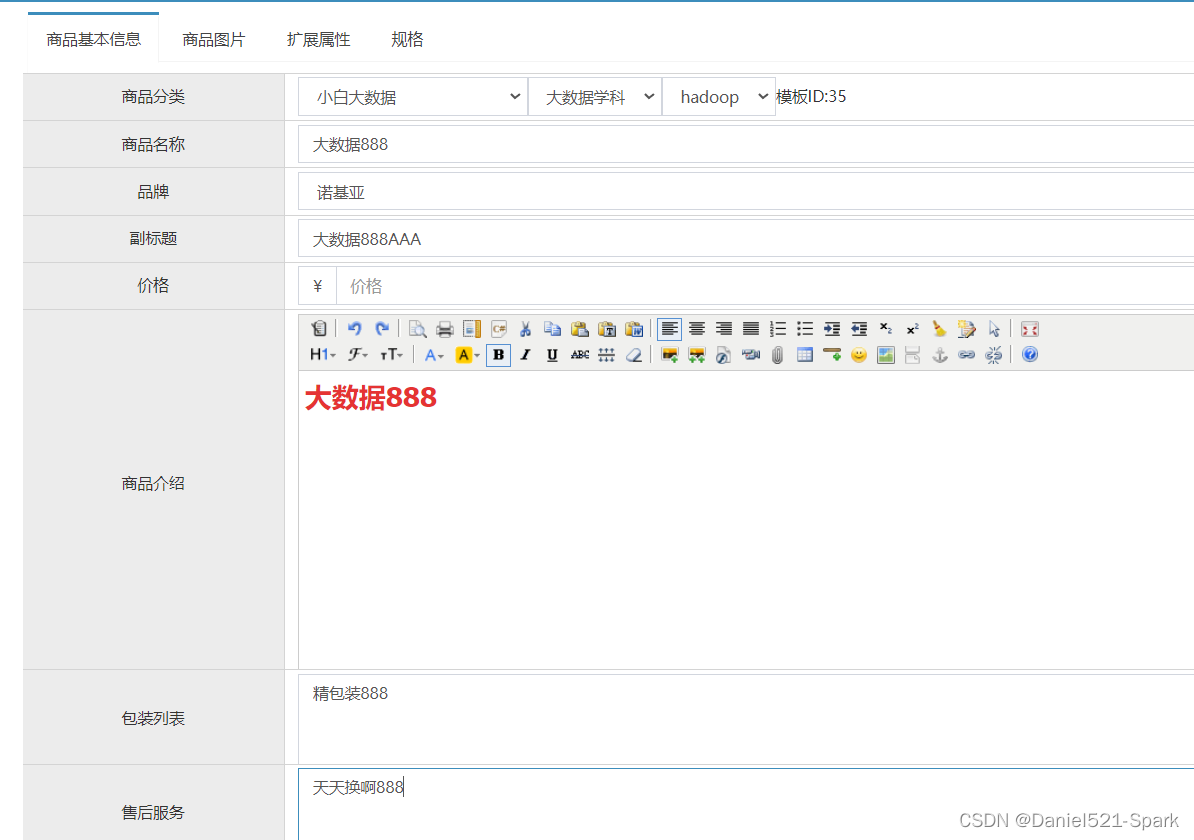The height and width of the screenshot is (840, 1194).
Task: Insert Flash content icon
Action: 723,354
